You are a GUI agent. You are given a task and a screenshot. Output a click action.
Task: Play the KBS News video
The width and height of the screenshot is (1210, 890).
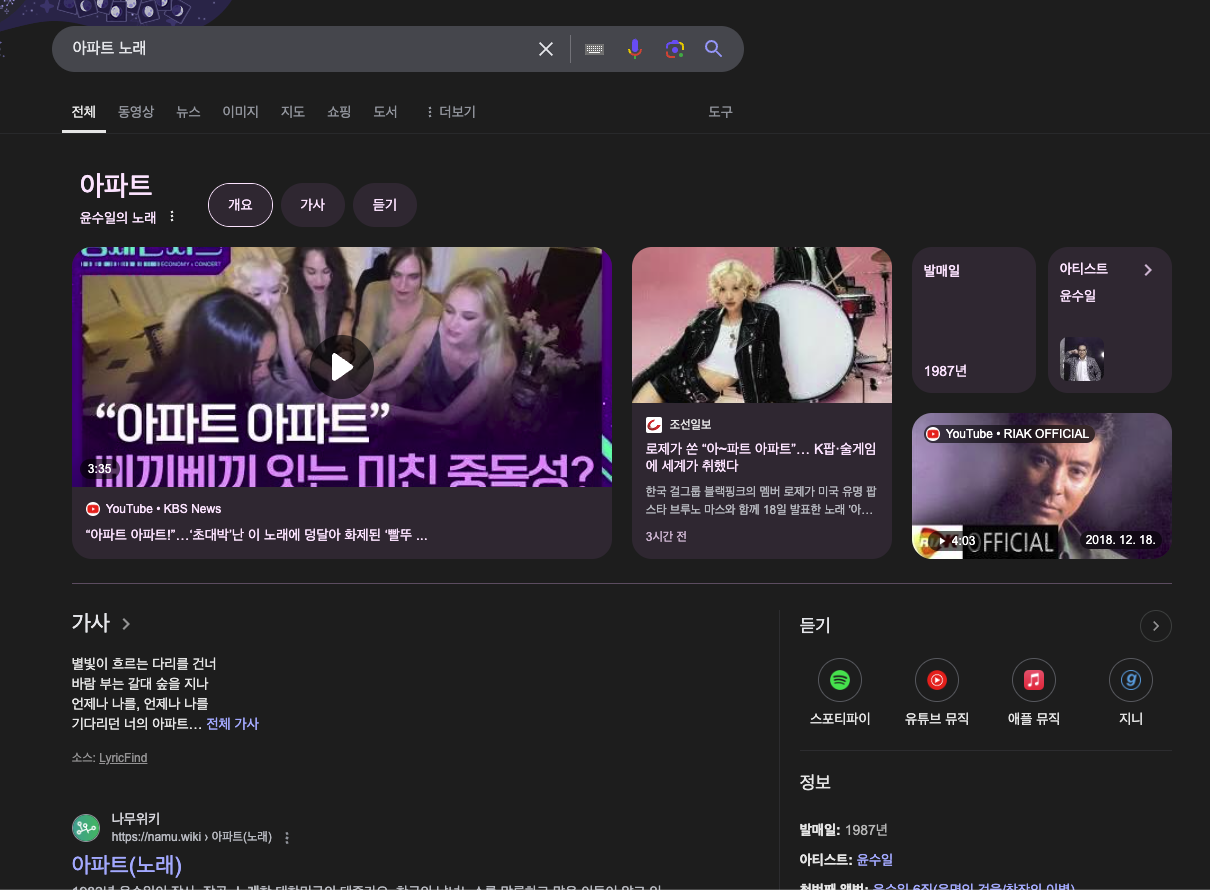click(x=342, y=367)
